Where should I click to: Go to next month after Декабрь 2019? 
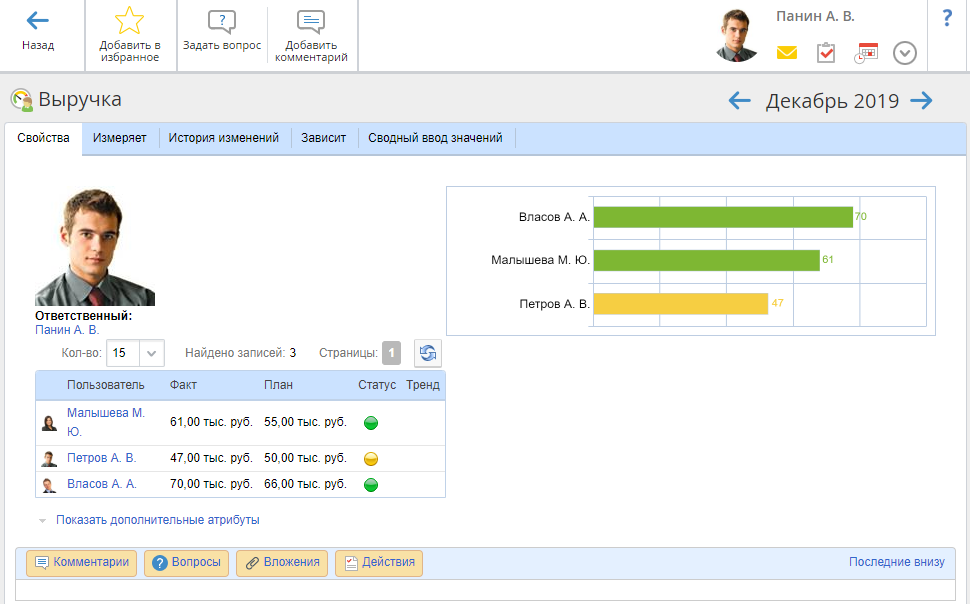[x=921, y=100]
